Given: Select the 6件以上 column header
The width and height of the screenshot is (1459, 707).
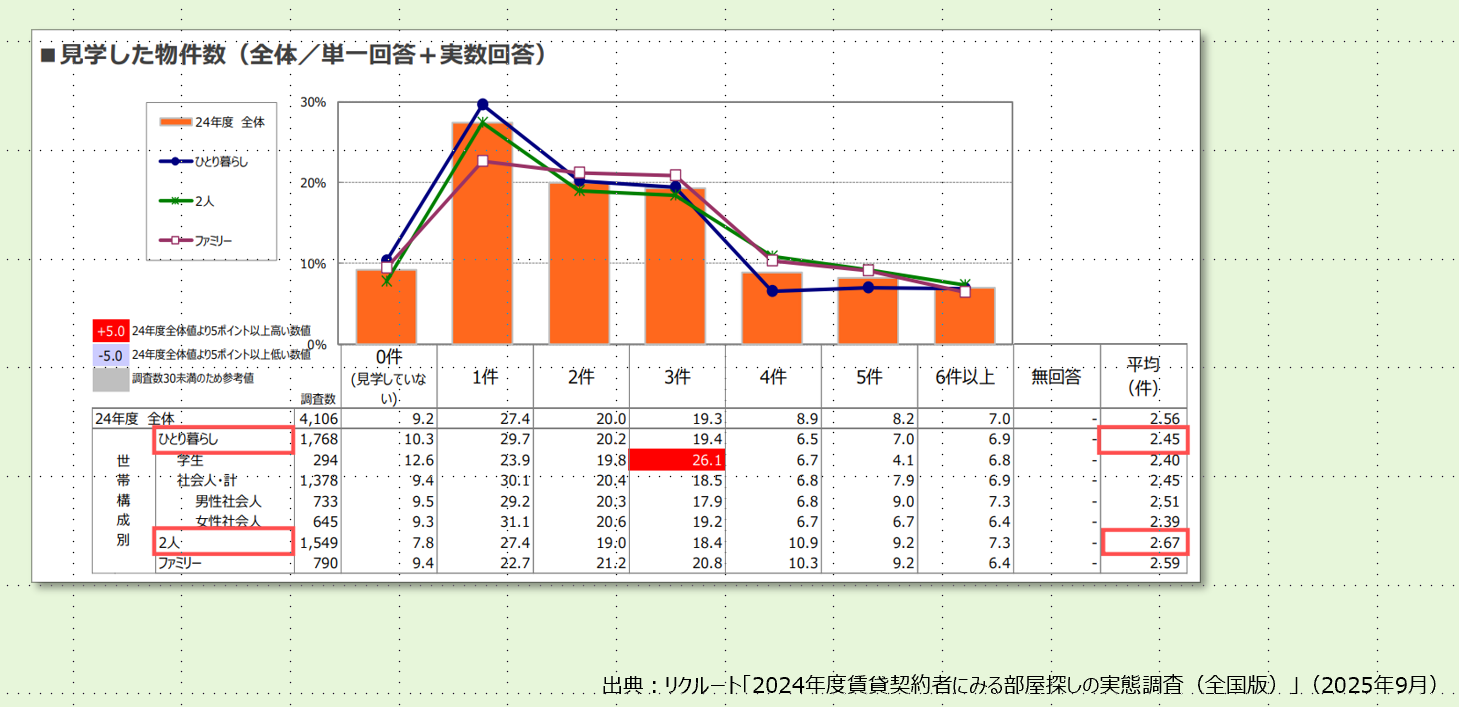Looking at the screenshot, I should tap(966, 376).
